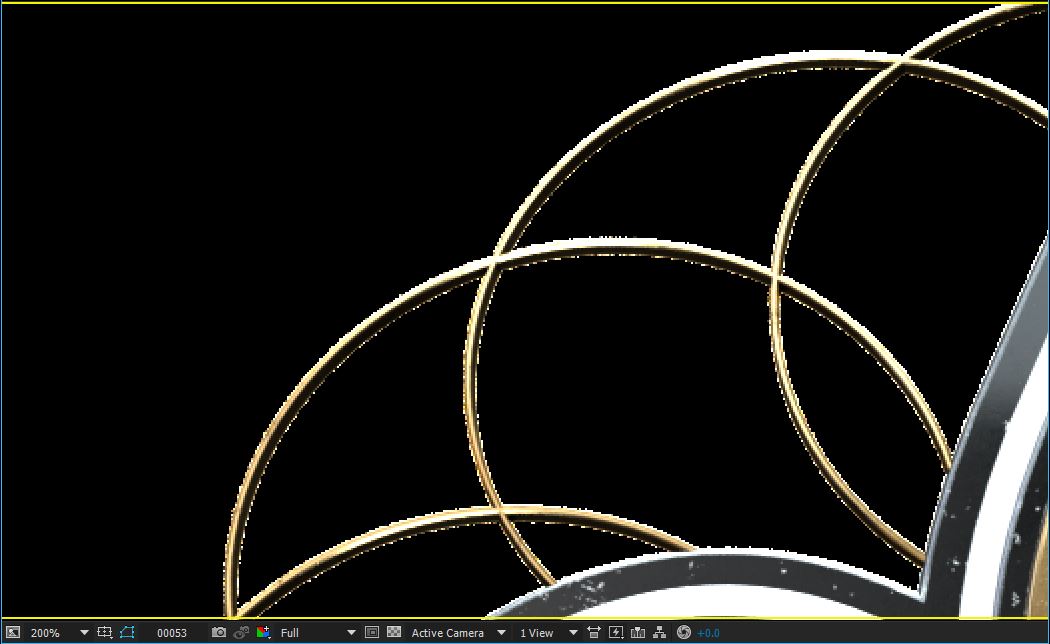Toggle the transparency grid checkerboard

(394, 632)
